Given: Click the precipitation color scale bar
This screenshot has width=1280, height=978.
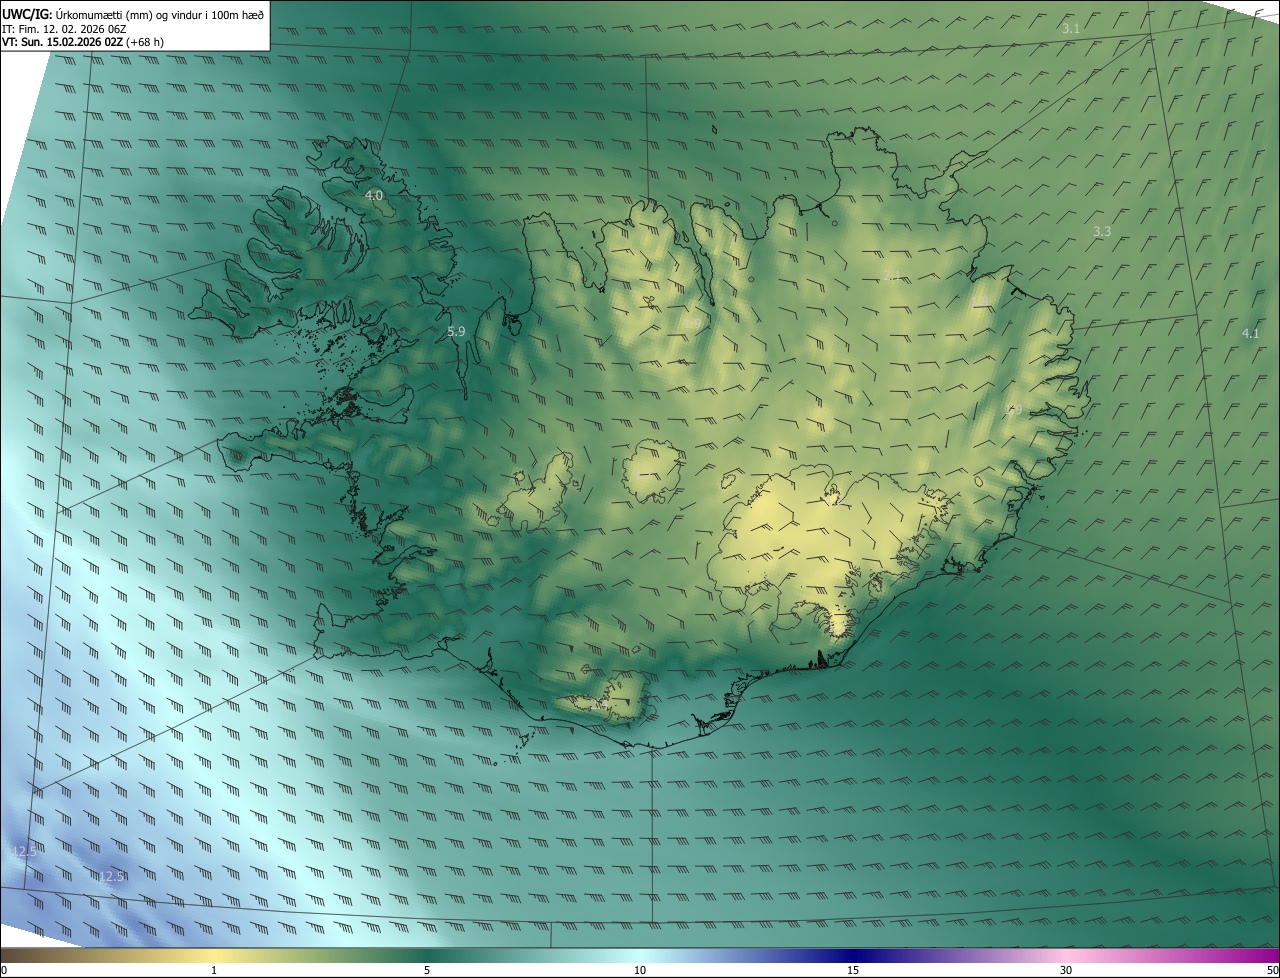Looking at the screenshot, I should click(x=640, y=956).
